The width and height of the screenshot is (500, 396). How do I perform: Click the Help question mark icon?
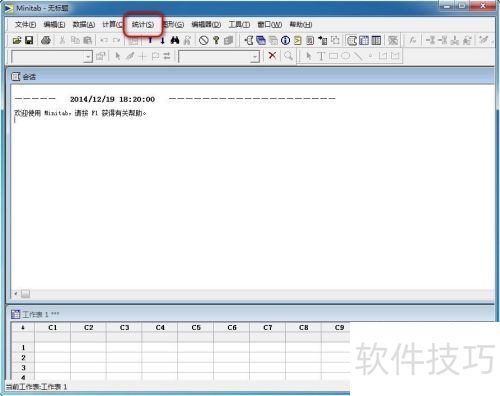pos(216,40)
